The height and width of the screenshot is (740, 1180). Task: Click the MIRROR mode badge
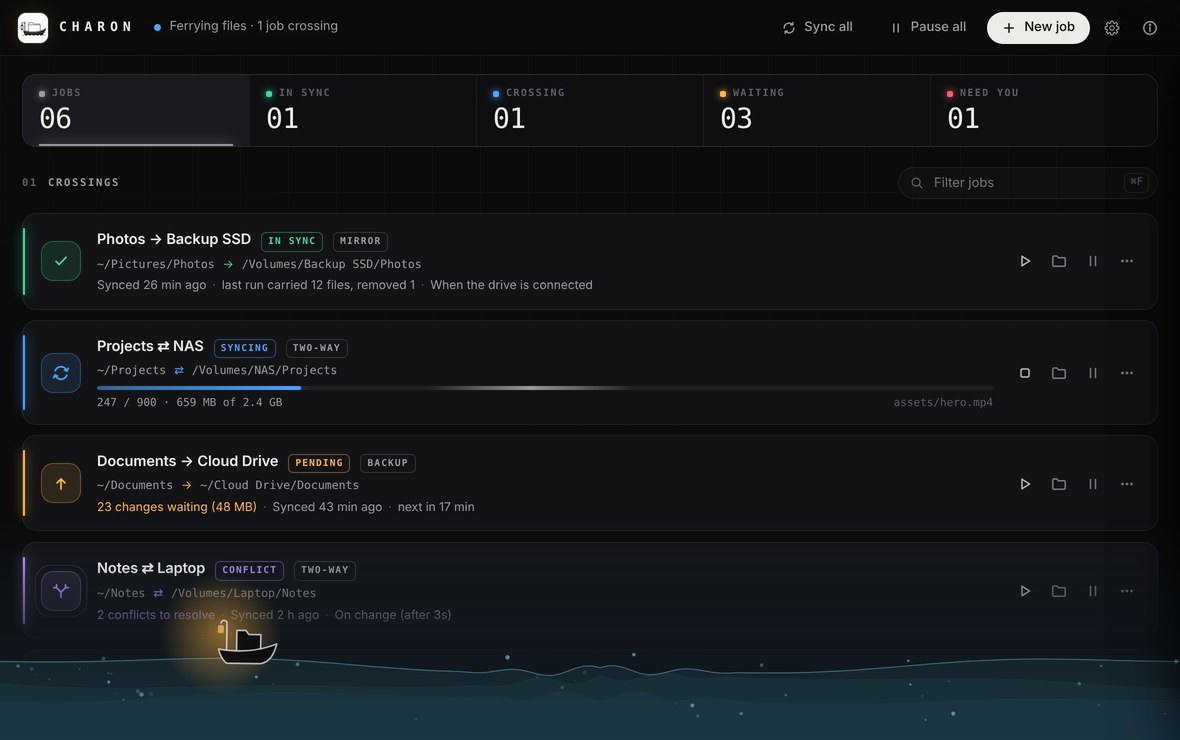coord(360,241)
